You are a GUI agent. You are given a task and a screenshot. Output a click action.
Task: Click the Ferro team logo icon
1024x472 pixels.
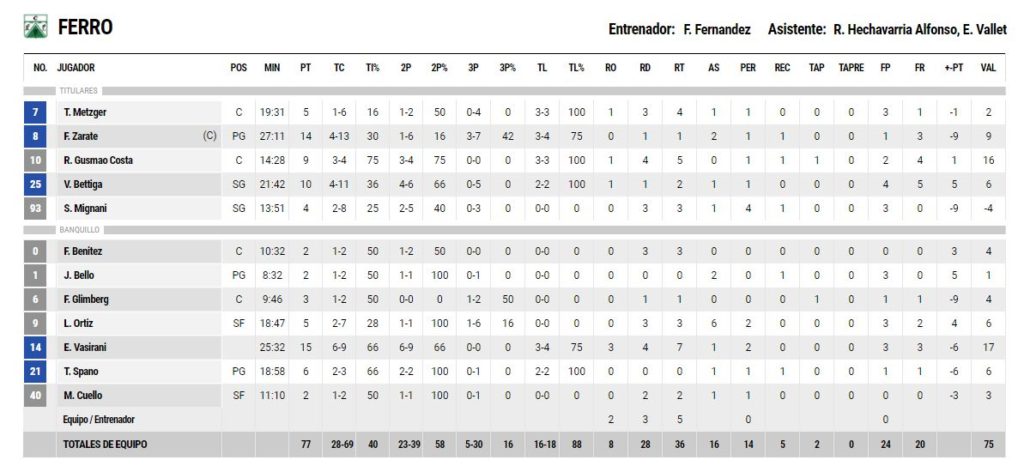(x=35, y=27)
